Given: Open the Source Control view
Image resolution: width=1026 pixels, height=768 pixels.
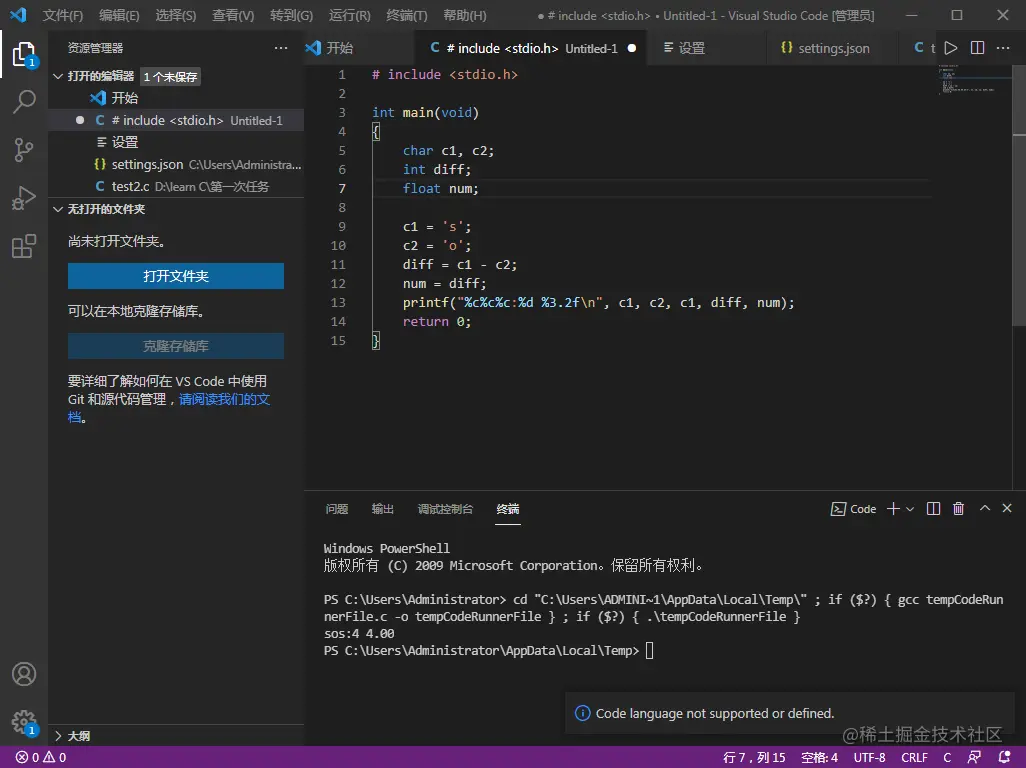Looking at the screenshot, I should coord(24,150).
